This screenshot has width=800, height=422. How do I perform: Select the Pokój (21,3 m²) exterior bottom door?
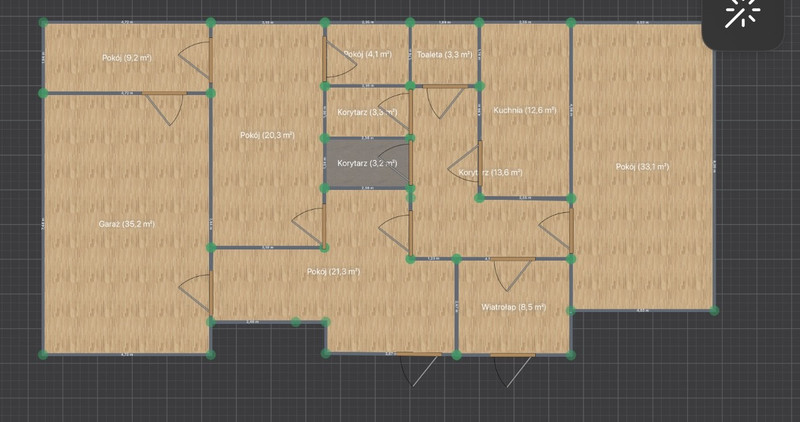[x=416, y=355]
